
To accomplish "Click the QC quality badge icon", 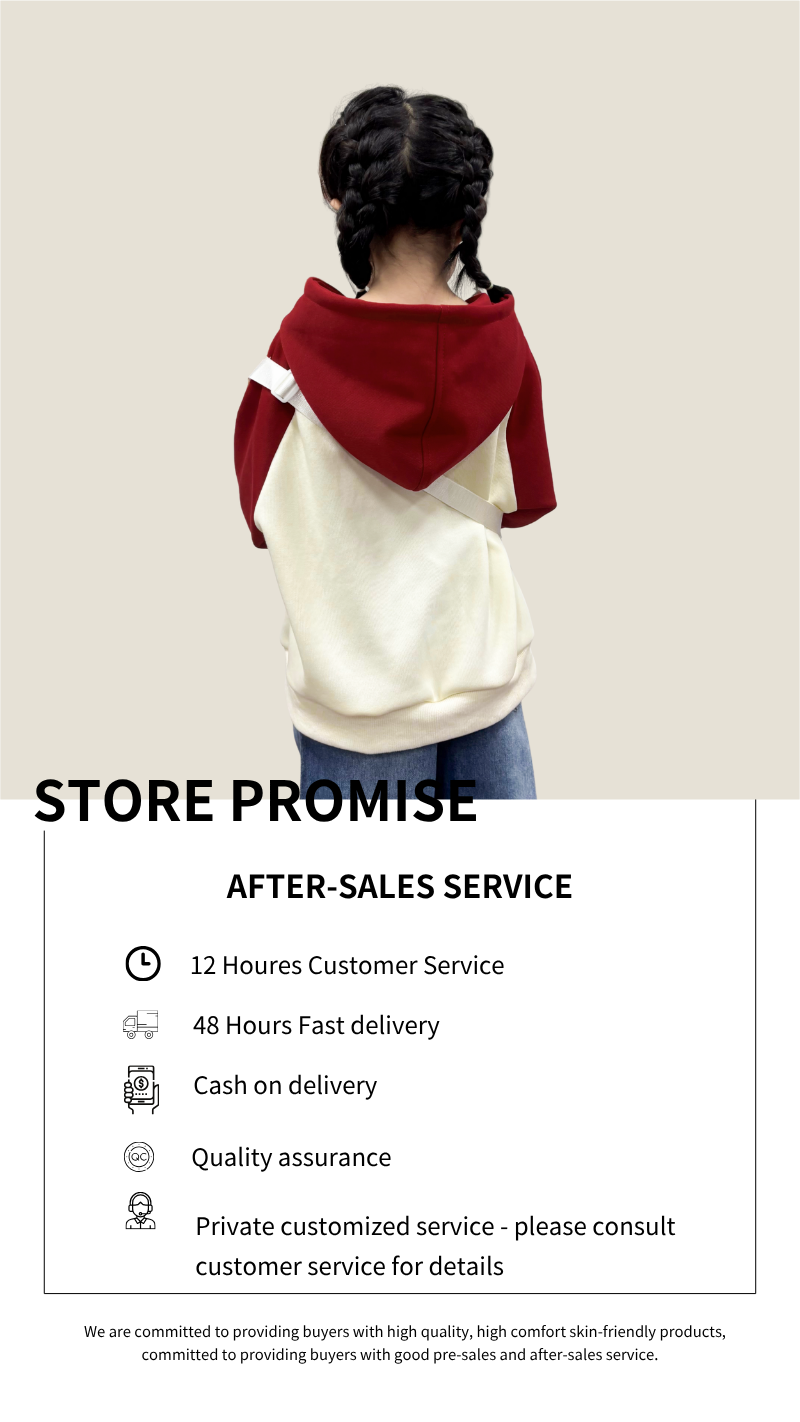I will [x=139, y=1157].
